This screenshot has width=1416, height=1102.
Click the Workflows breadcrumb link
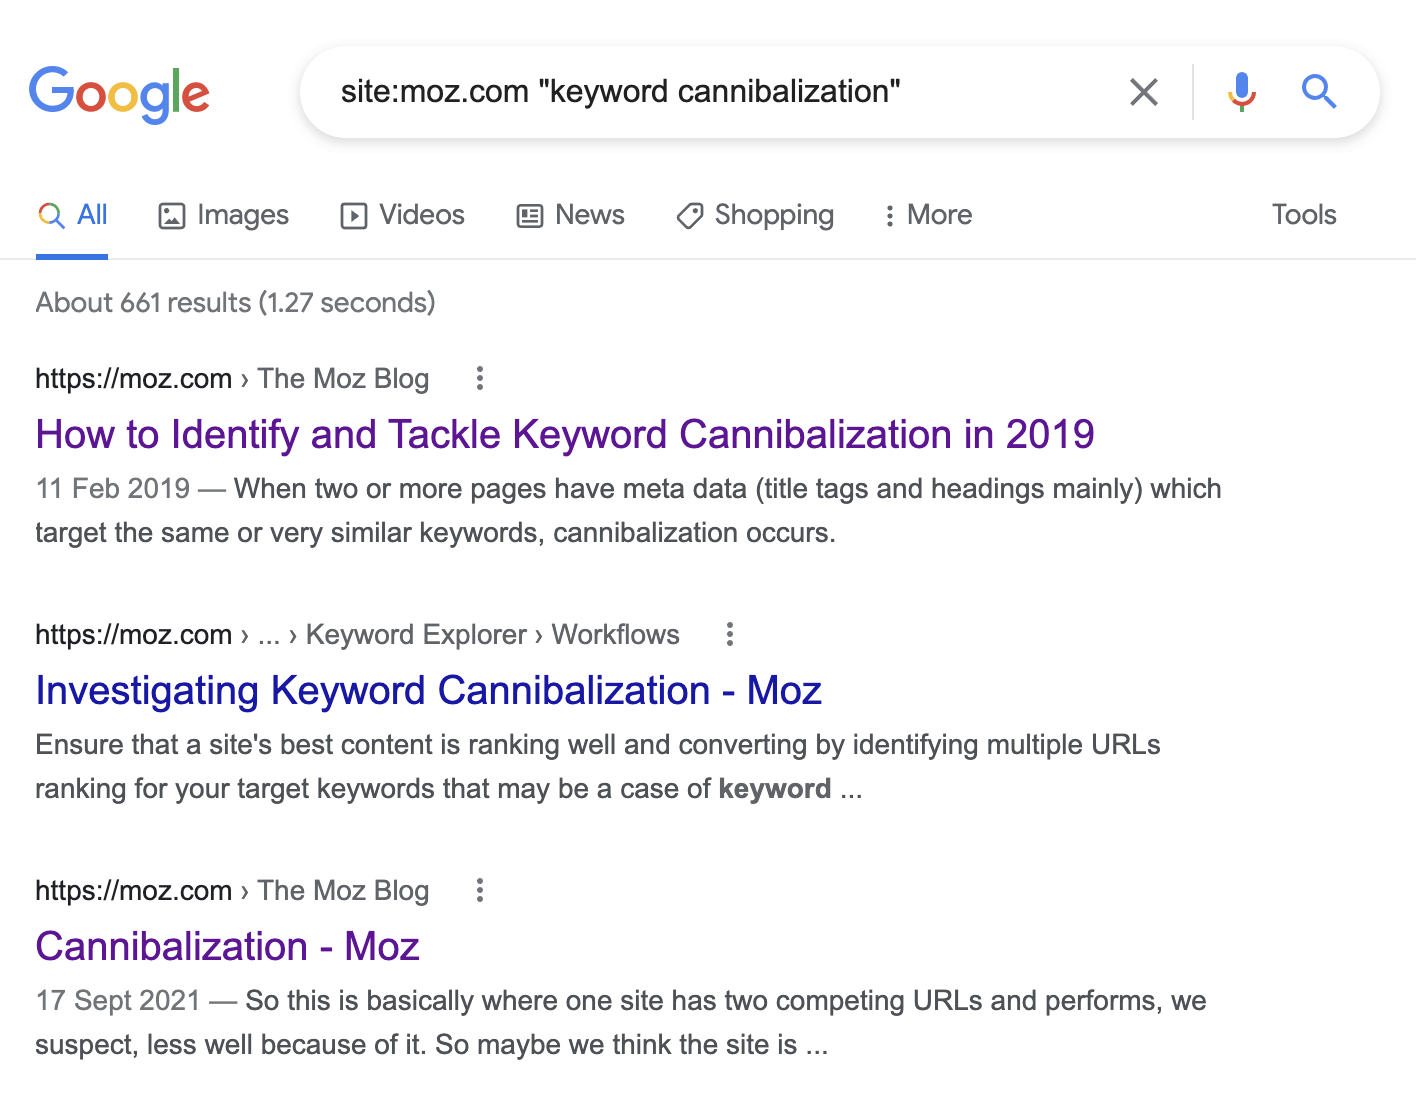click(614, 634)
